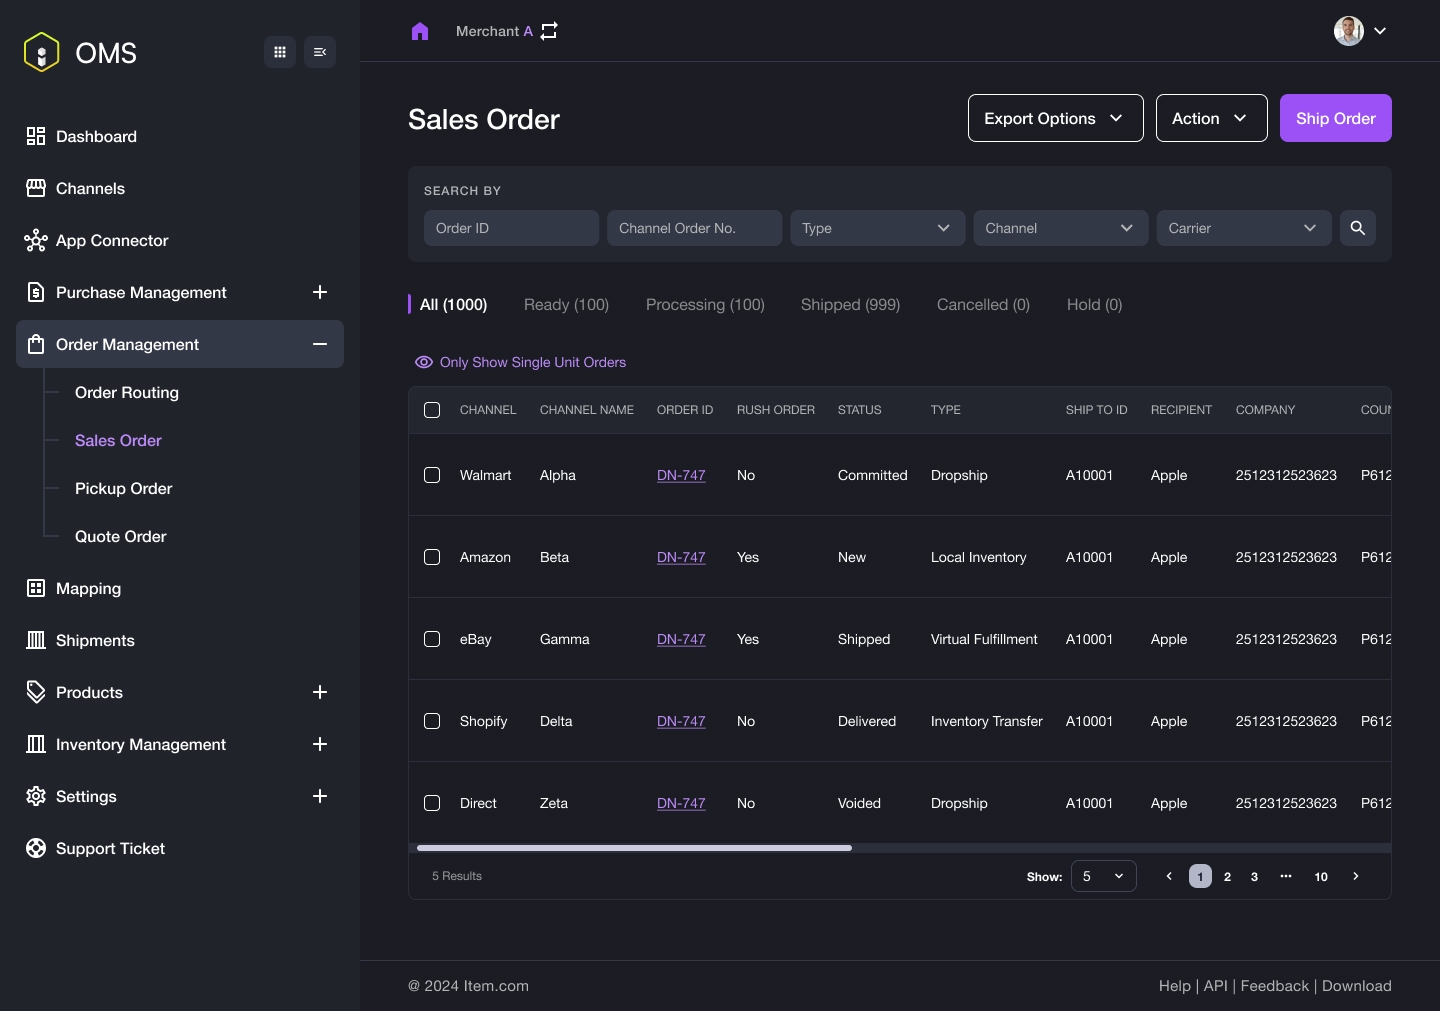The image size is (1440, 1011).
Task: Open order DN-747 link for Amazon row
Action: 681,557
